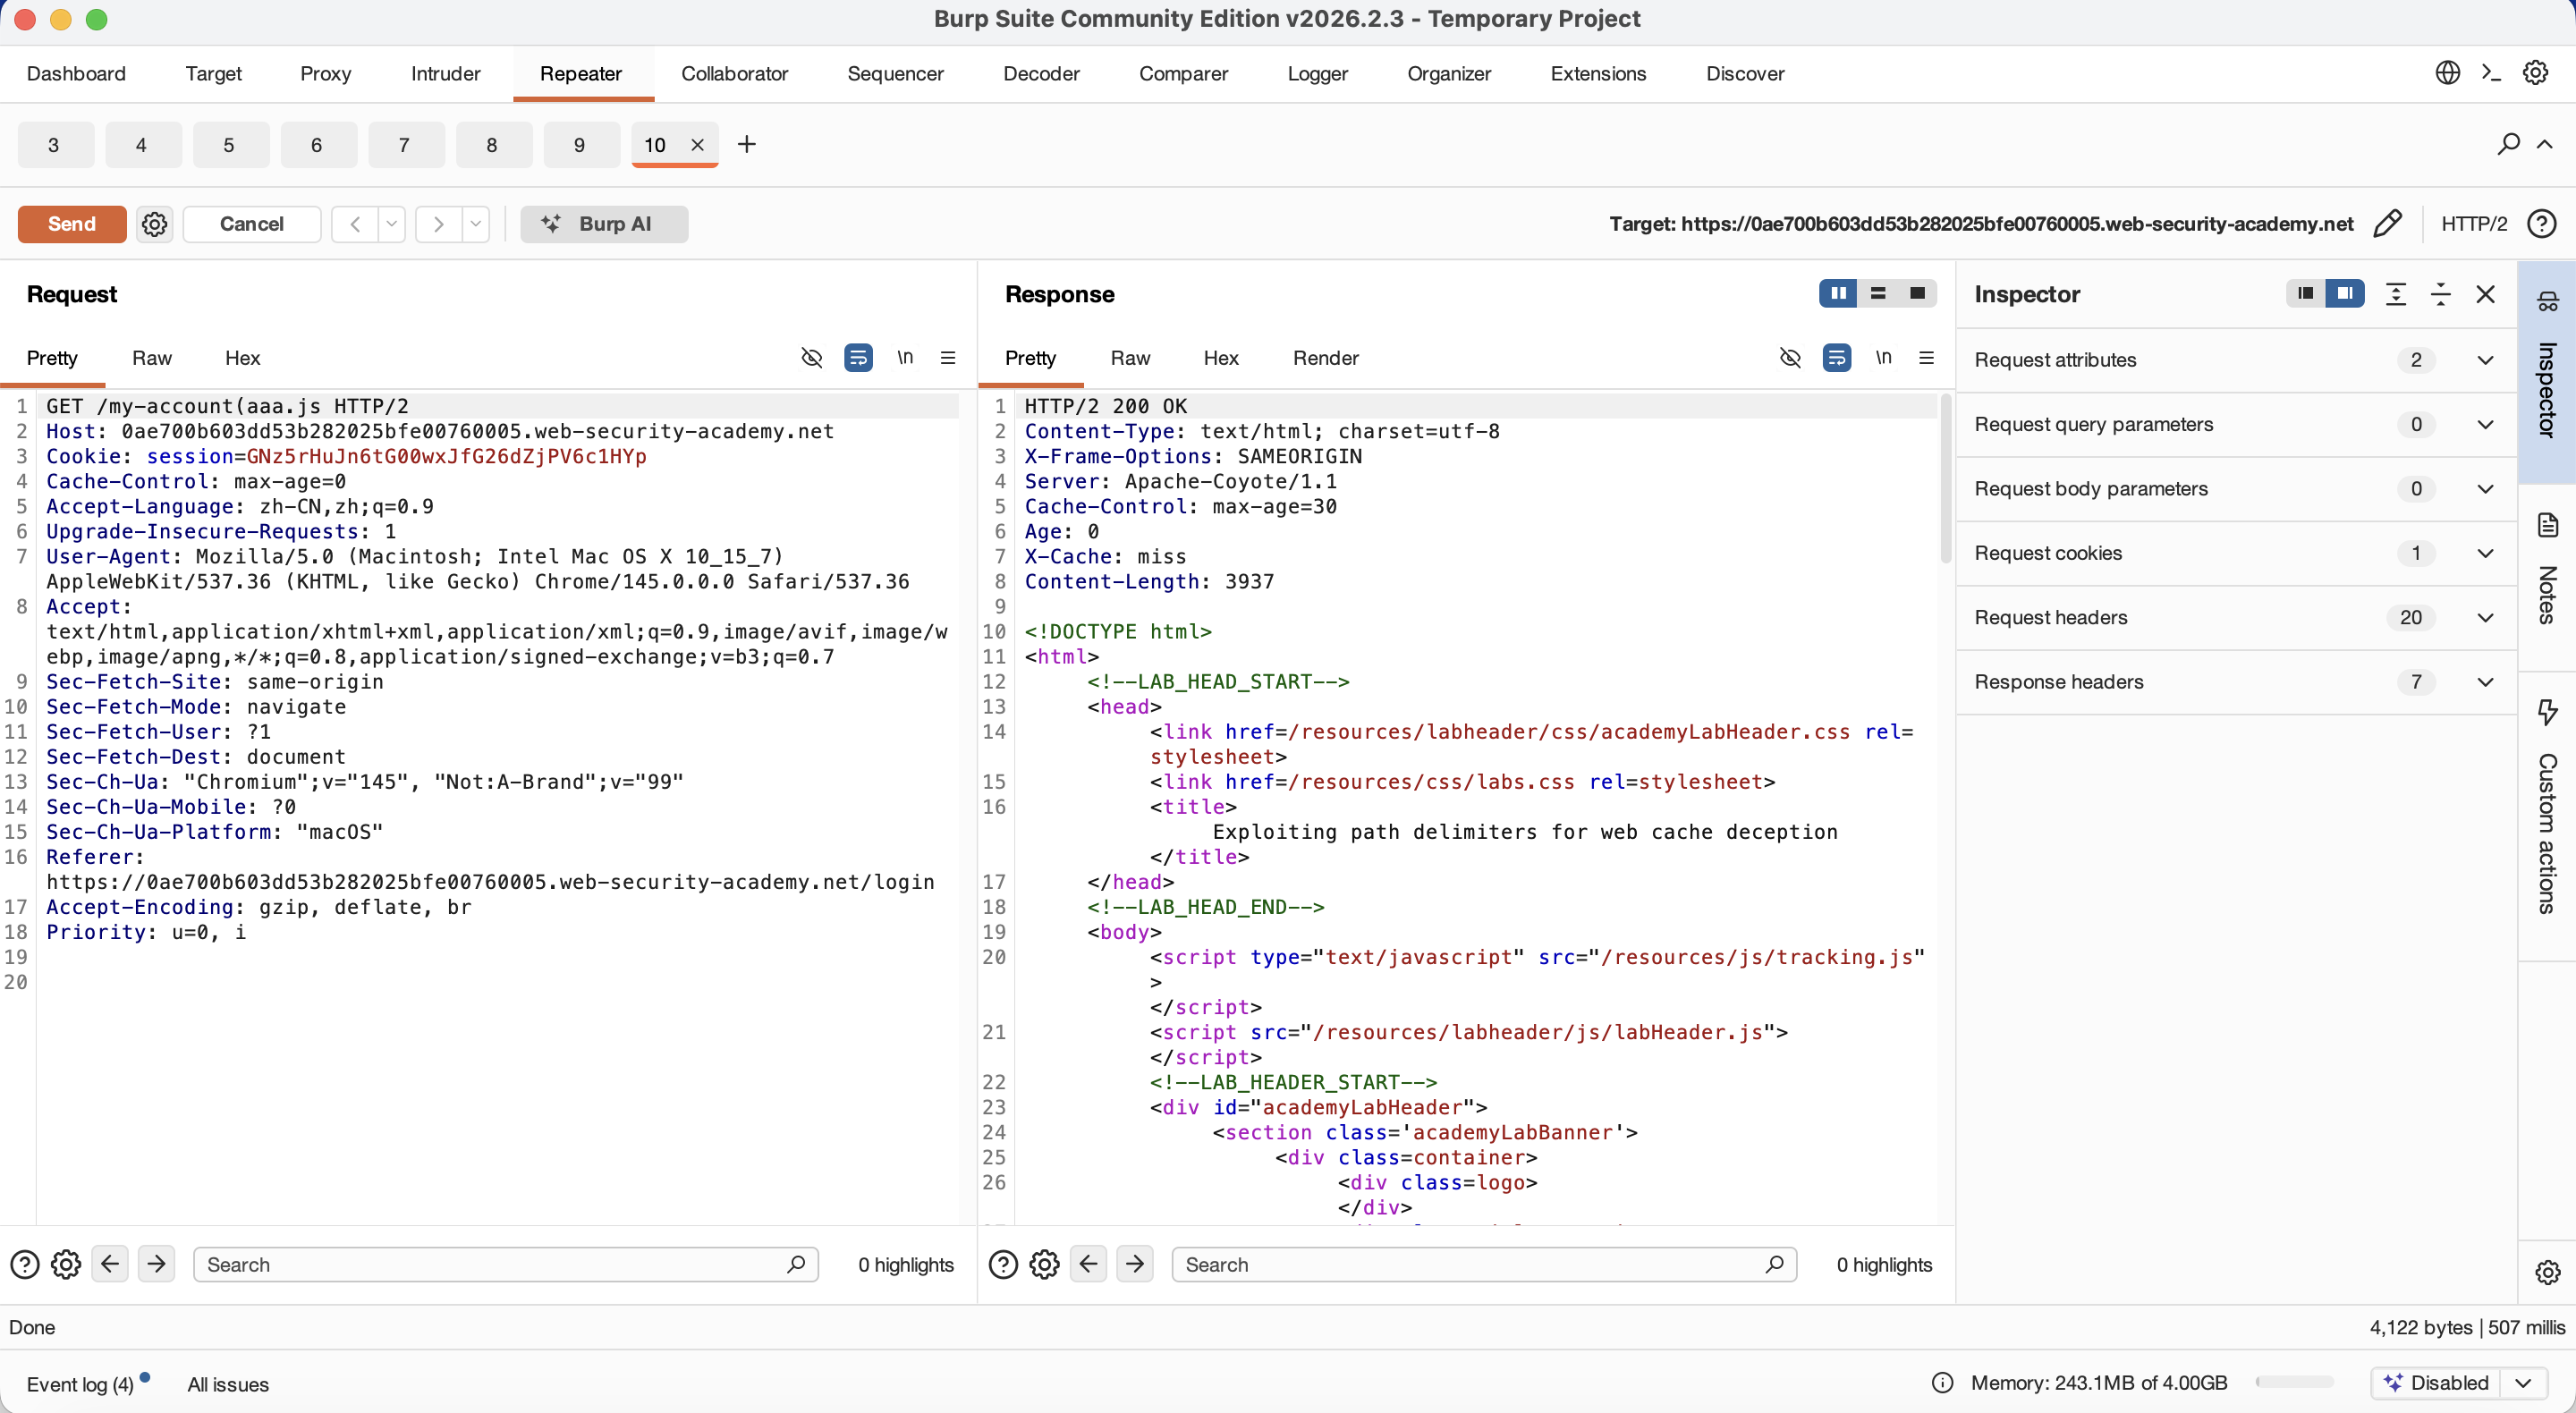This screenshot has width=2576, height=1413.
Task: Open the globe browser icon
Action: click(2447, 73)
